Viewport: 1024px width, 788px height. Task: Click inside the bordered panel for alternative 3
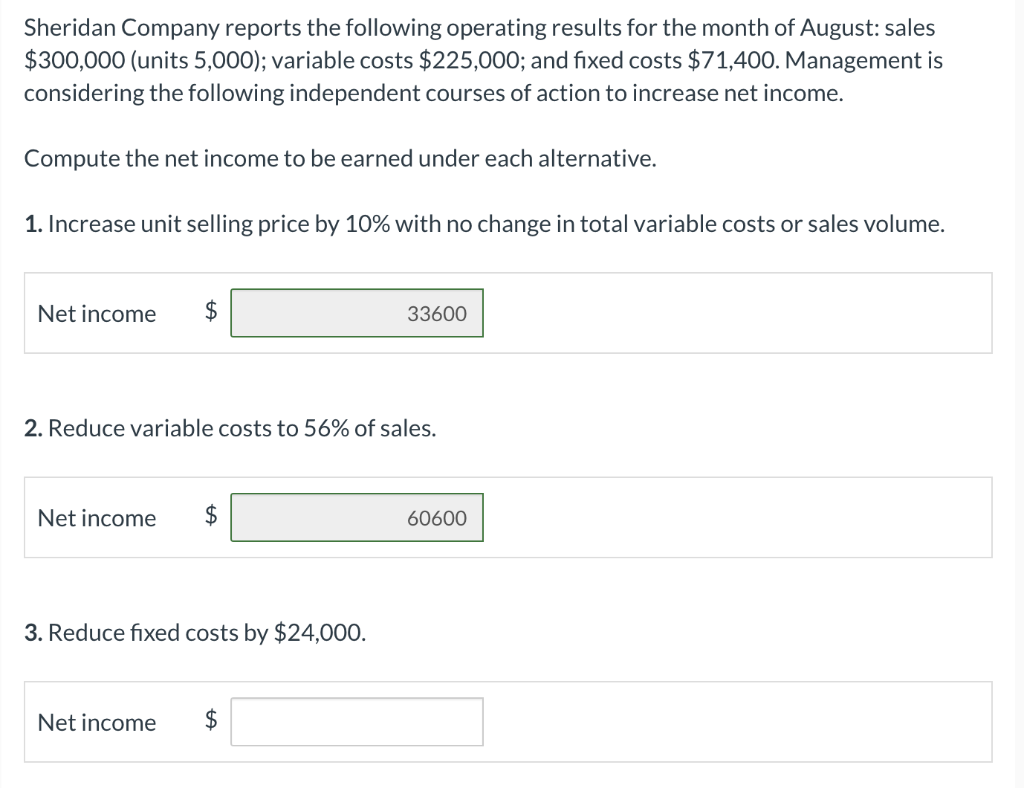pos(700,722)
